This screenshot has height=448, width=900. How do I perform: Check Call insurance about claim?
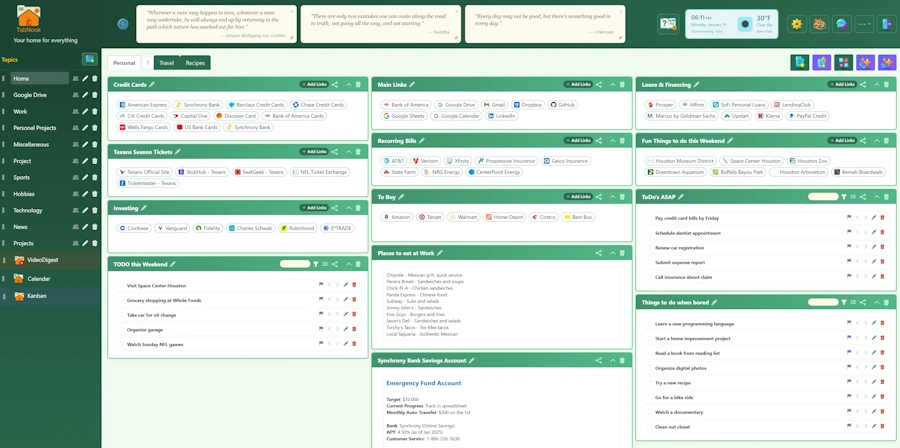[649, 277]
